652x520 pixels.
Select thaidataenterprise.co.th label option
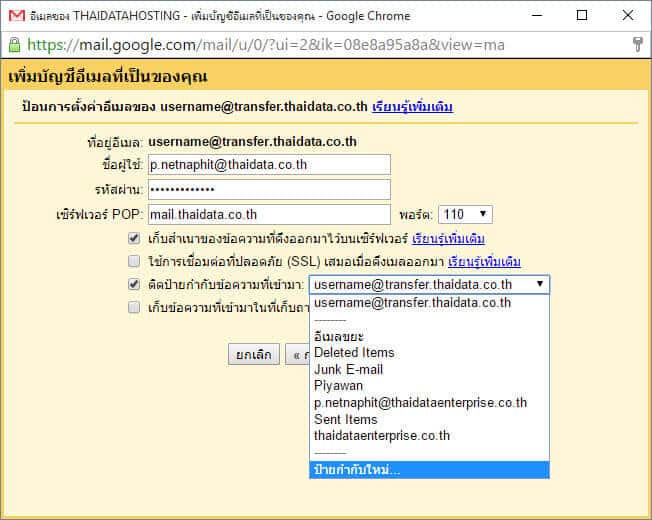point(430,436)
